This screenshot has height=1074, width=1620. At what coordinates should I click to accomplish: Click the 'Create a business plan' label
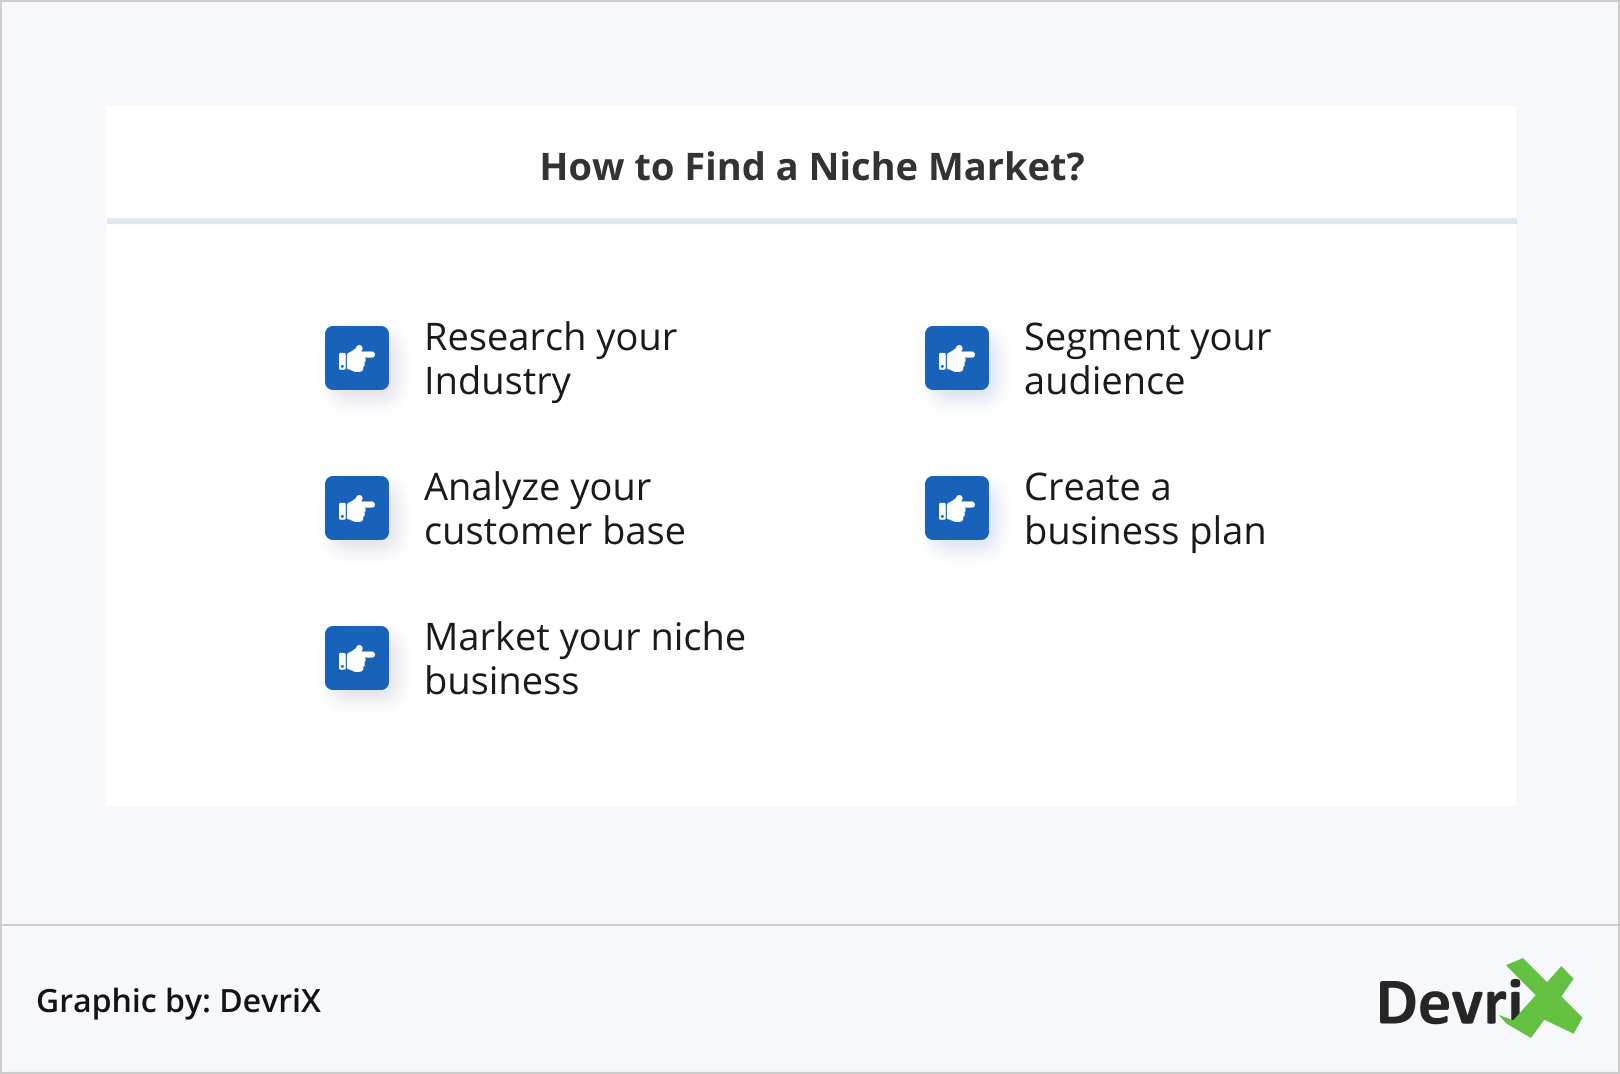point(1145,509)
